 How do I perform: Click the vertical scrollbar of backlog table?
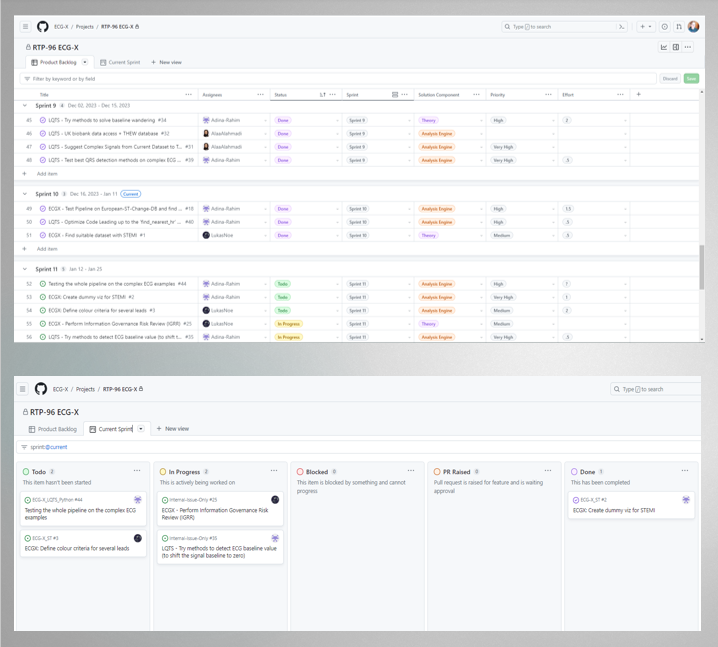[x=702, y=267]
